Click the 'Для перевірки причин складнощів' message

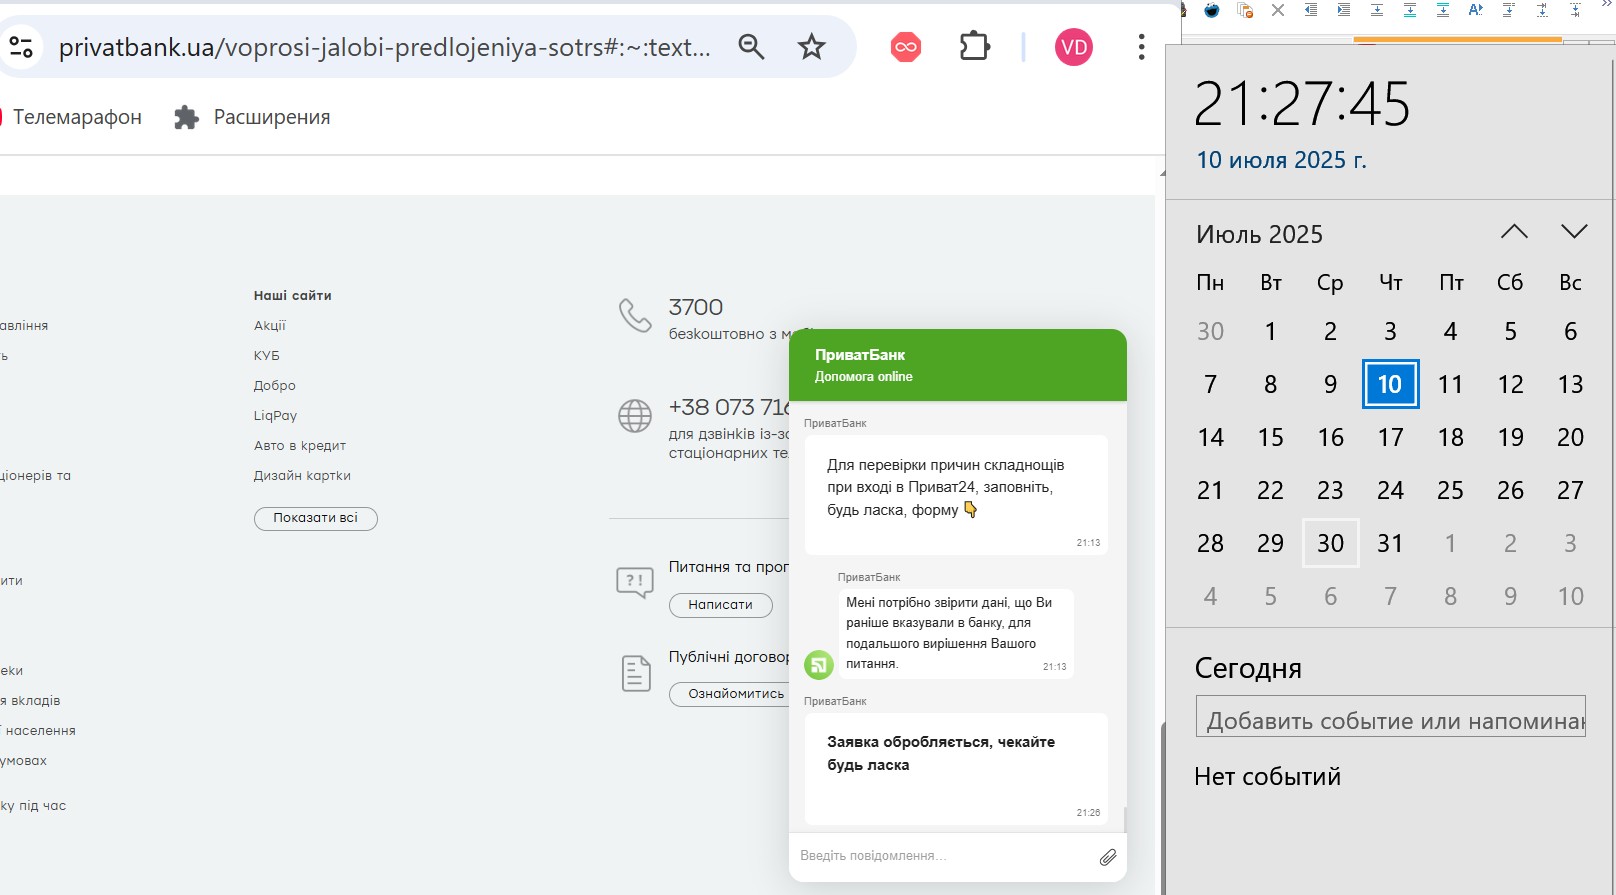[x=956, y=494]
